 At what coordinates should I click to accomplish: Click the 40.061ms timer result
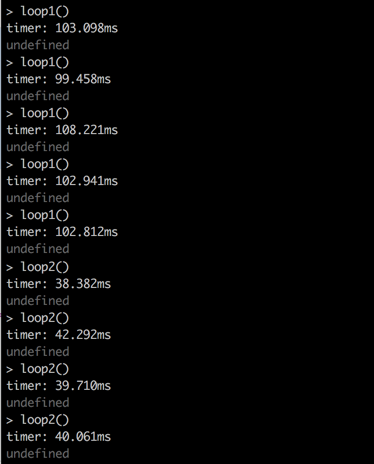(59, 437)
